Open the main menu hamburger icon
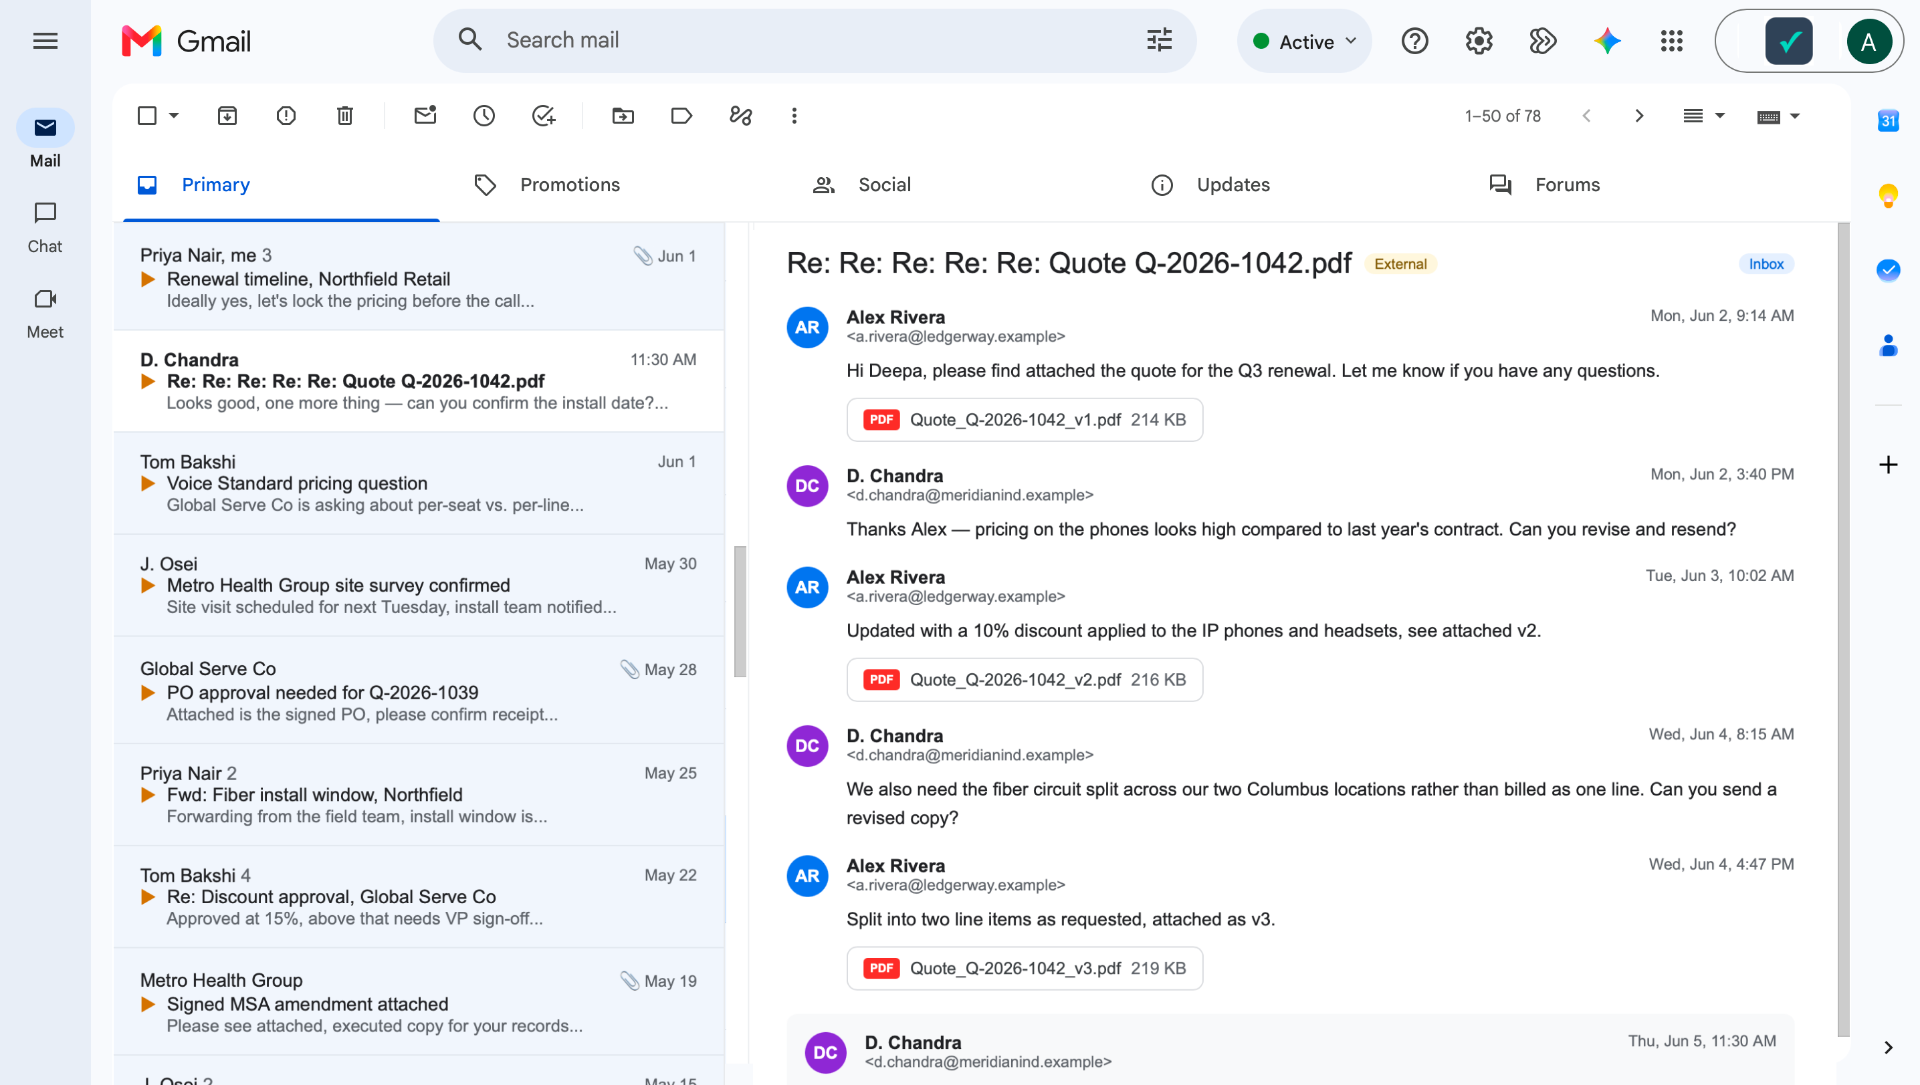Screen dimensions: 1920x1085 coord(45,41)
